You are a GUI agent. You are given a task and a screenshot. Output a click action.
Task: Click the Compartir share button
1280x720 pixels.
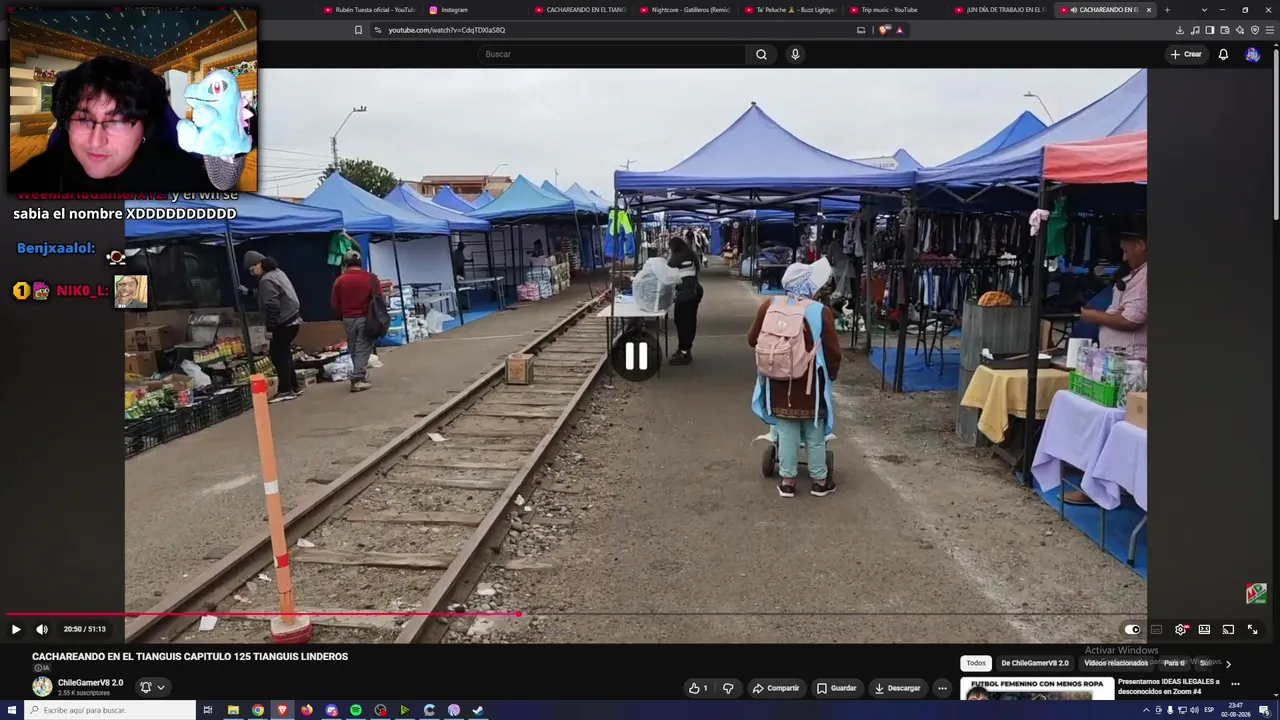[776, 688]
